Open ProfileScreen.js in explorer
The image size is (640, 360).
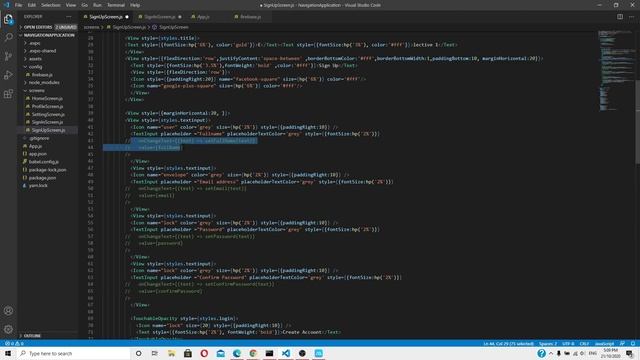[47, 107]
